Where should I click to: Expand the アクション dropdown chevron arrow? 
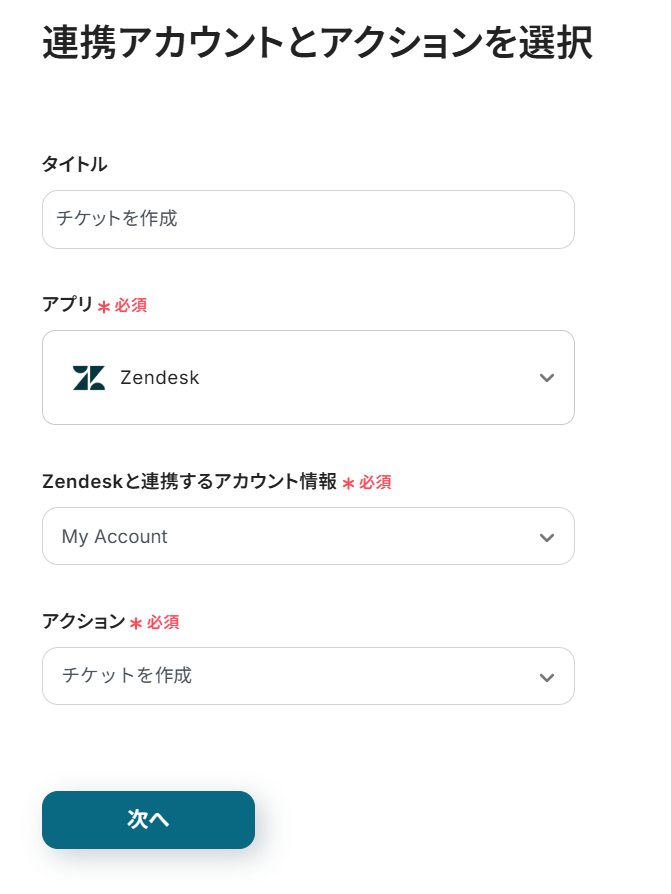point(546,677)
